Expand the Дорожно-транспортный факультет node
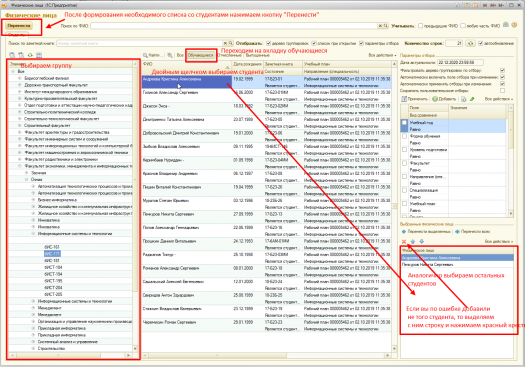This screenshot has width=525, height=367. pos(20,85)
